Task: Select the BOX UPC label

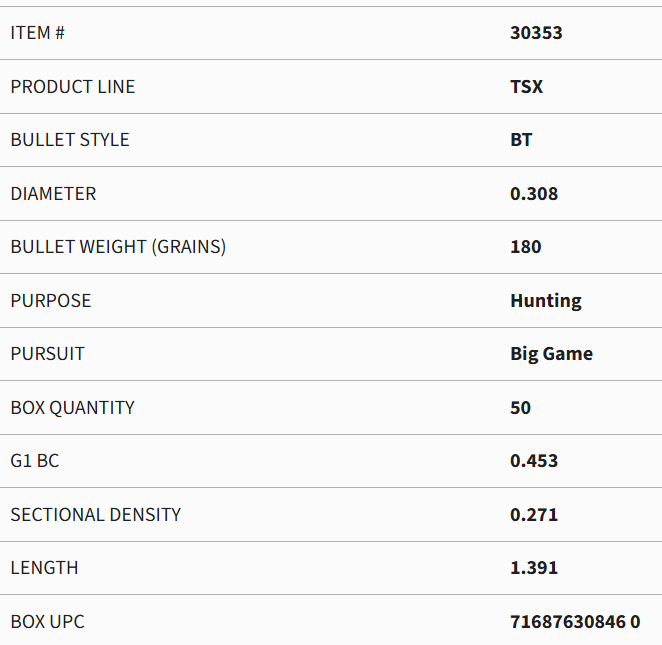Action: point(47,622)
